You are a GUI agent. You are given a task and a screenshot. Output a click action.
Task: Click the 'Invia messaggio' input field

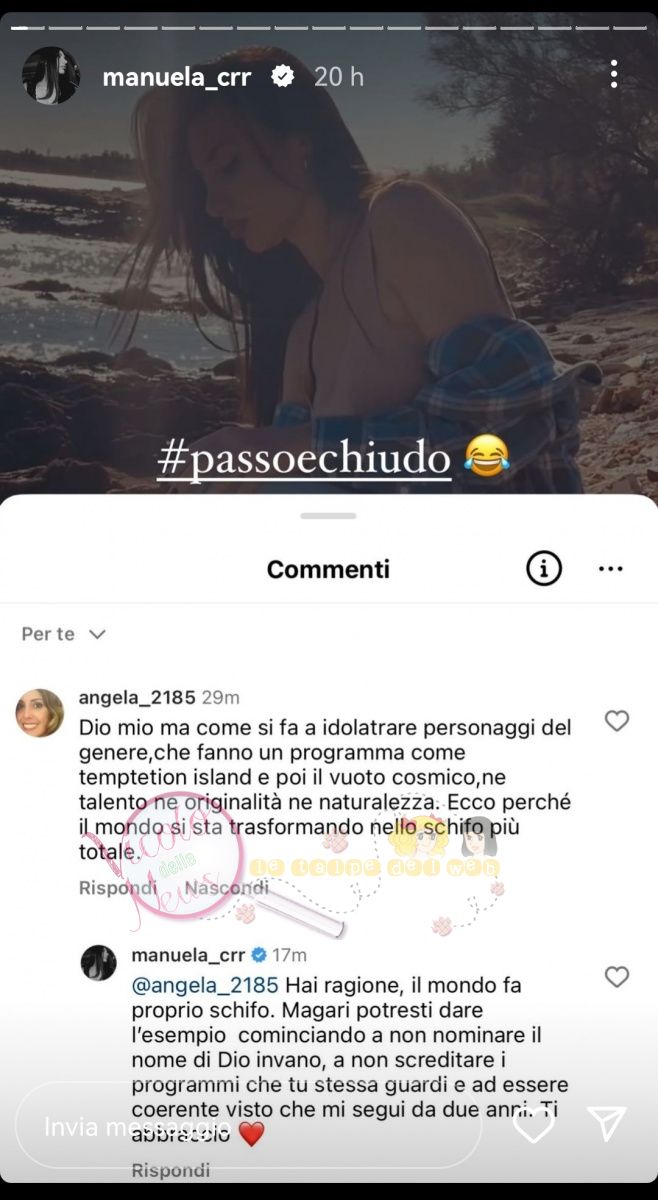click(x=248, y=1126)
